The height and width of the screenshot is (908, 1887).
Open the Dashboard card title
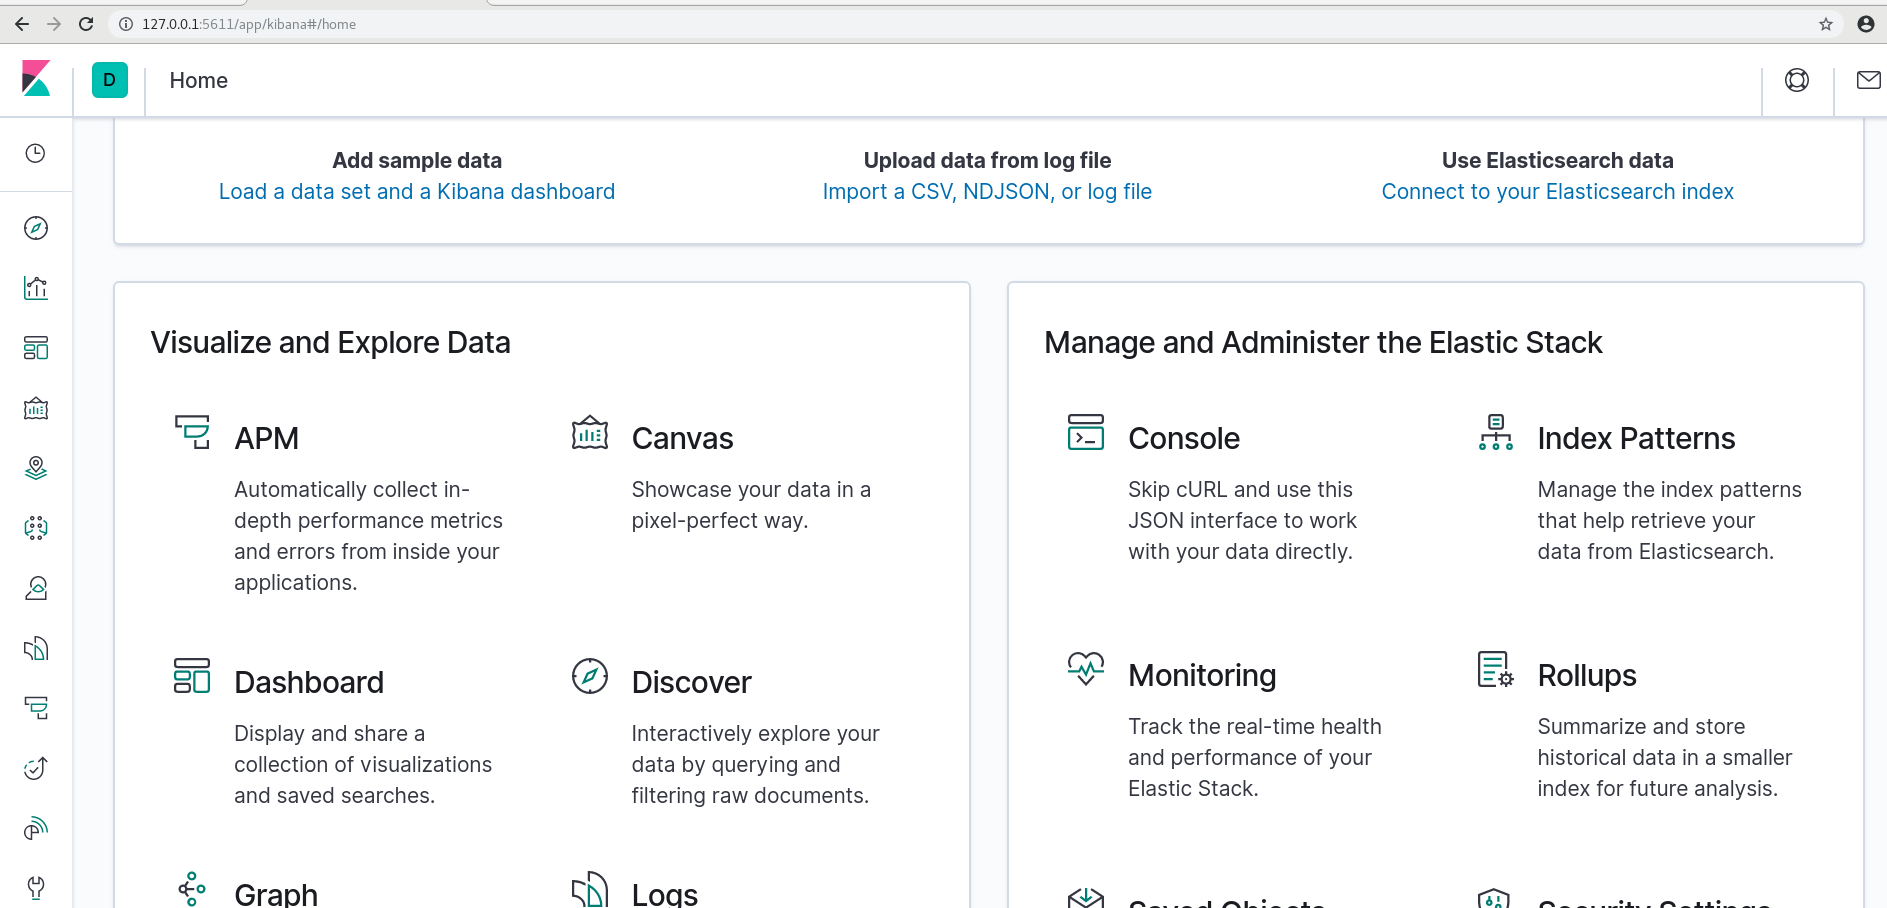coord(309,683)
